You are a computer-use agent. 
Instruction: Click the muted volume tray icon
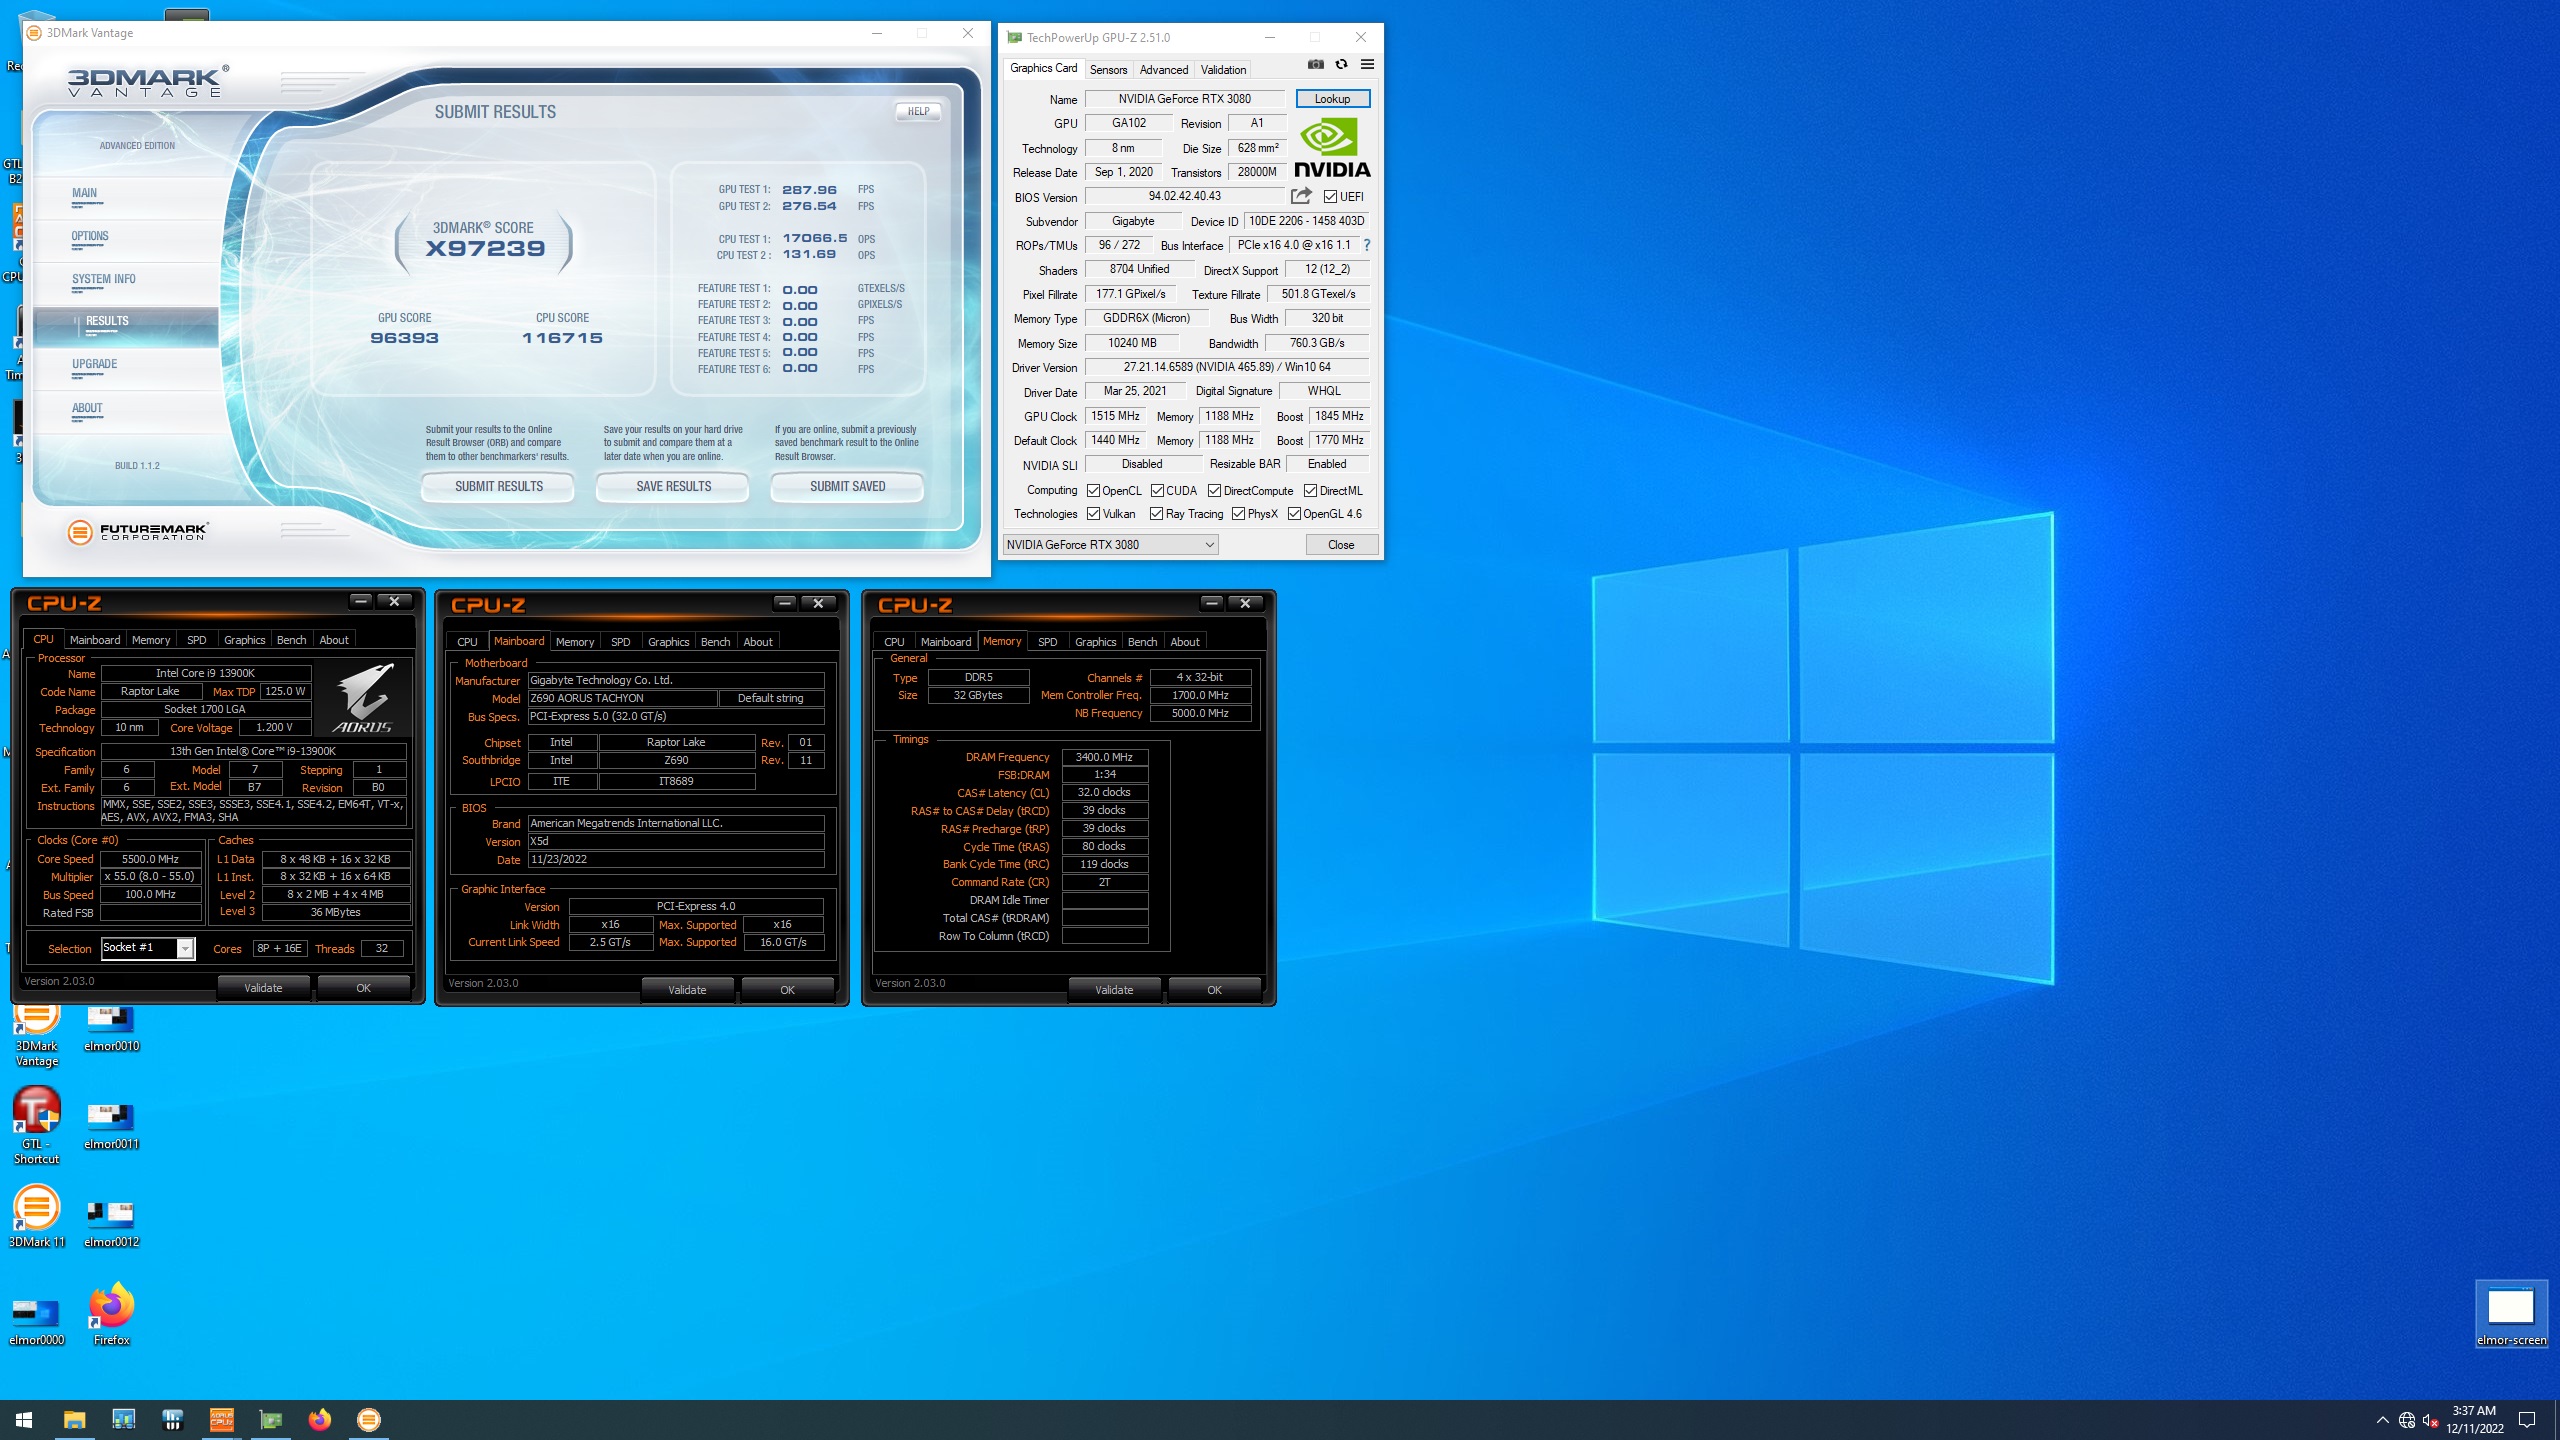coord(2430,1420)
